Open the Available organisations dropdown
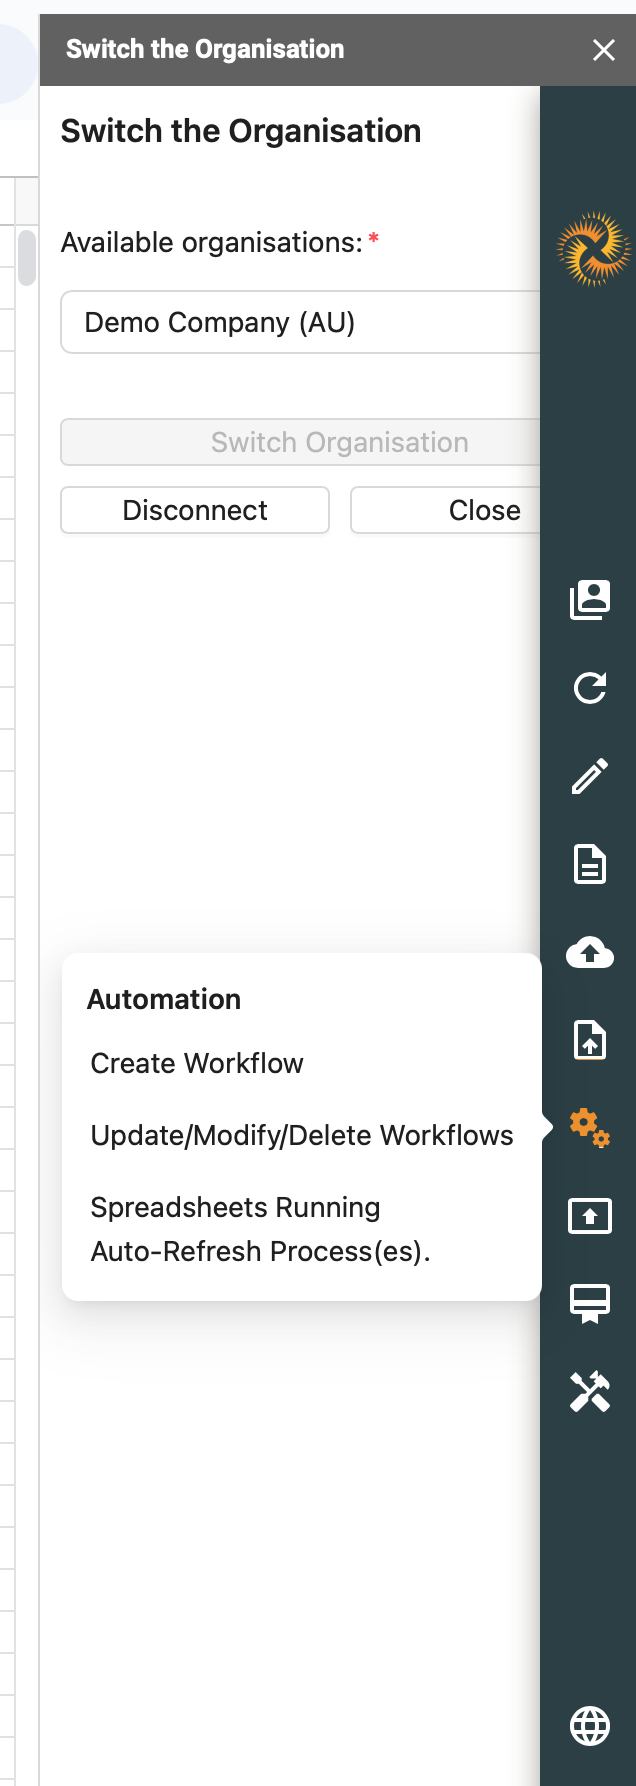Viewport: 636px width, 1786px height. pos(300,322)
